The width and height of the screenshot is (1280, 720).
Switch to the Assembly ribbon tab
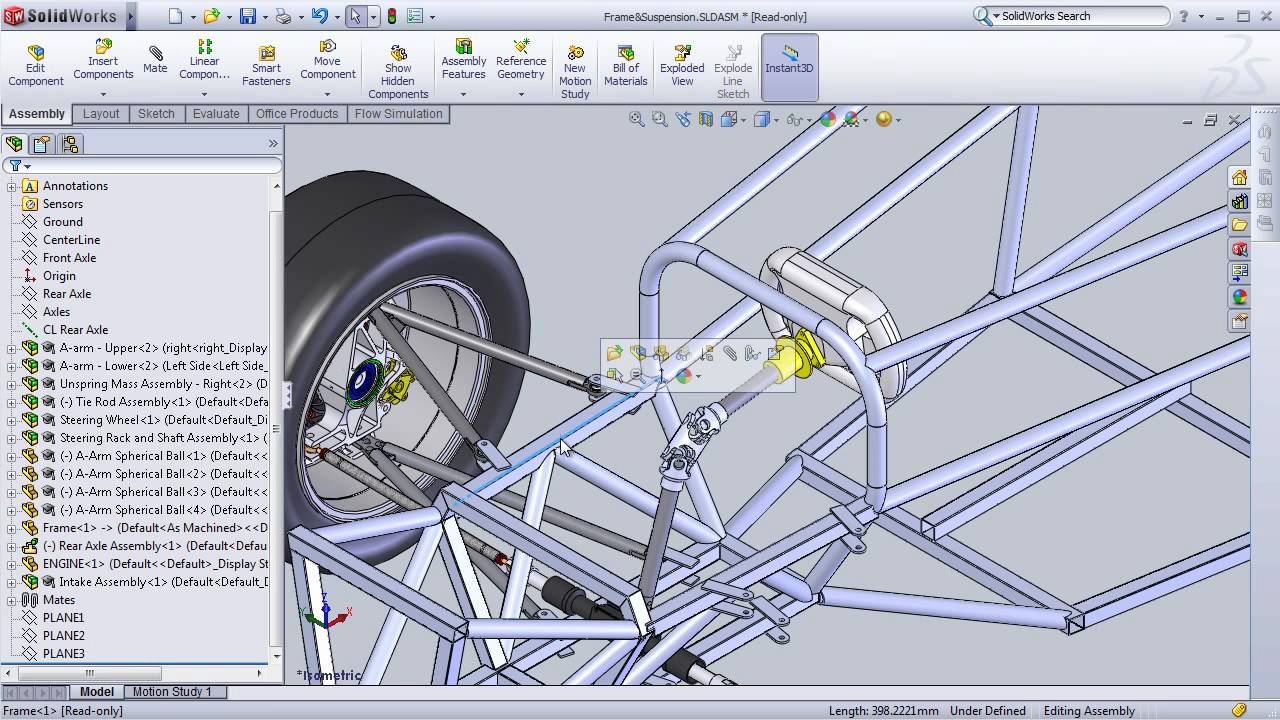coord(37,114)
